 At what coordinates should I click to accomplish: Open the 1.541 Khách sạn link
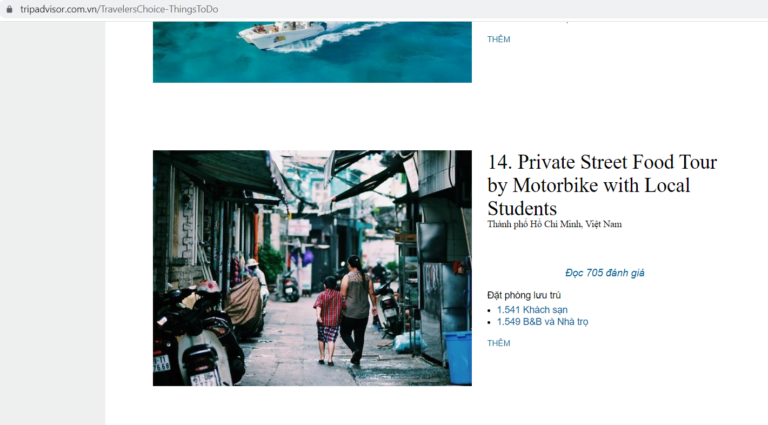click(x=532, y=309)
